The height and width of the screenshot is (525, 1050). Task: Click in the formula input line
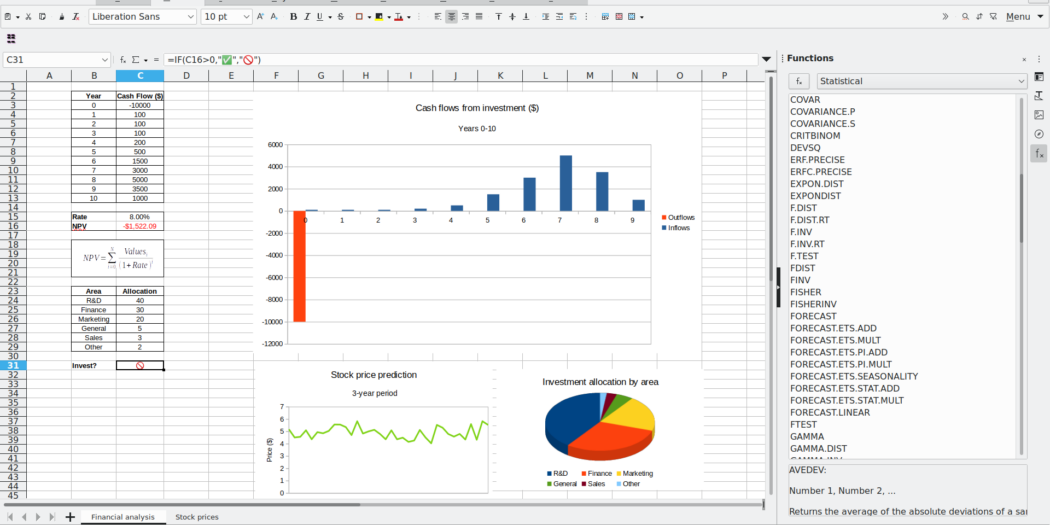461,60
